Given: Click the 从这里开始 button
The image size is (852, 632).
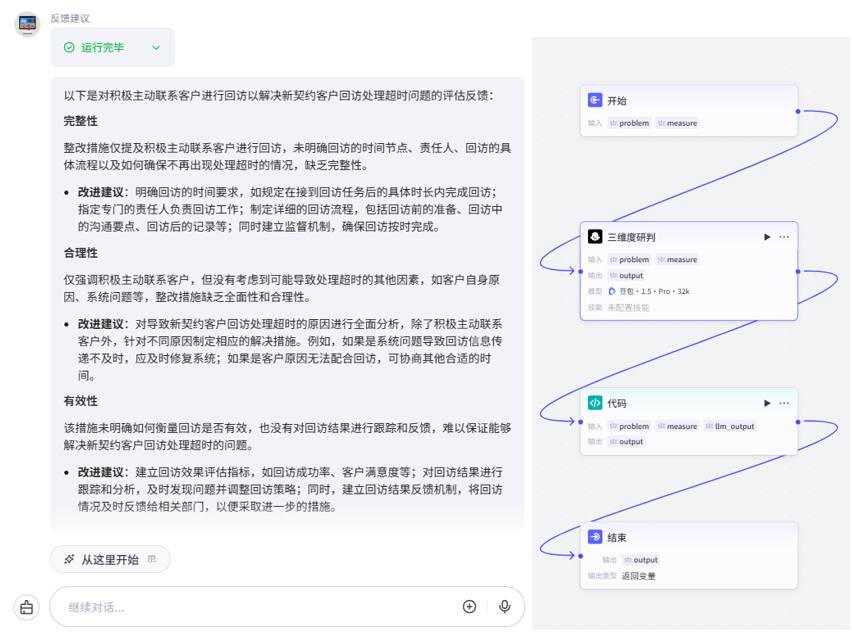Looking at the screenshot, I should 110,559.
